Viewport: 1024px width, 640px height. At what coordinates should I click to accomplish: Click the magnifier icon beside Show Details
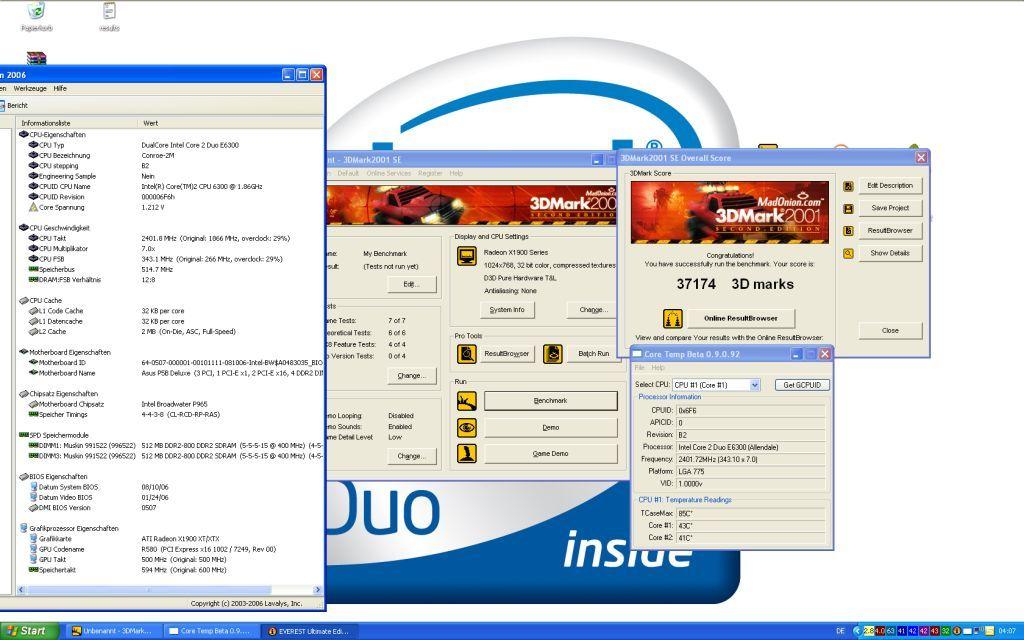click(848, 253)
